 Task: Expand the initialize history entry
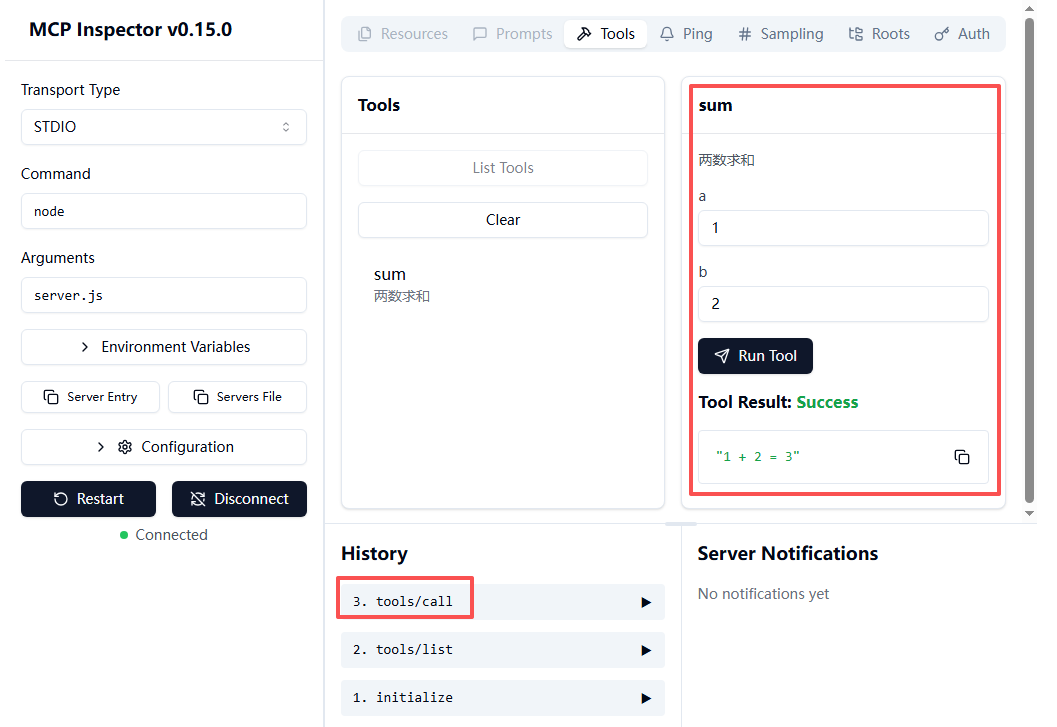(645, 698)
